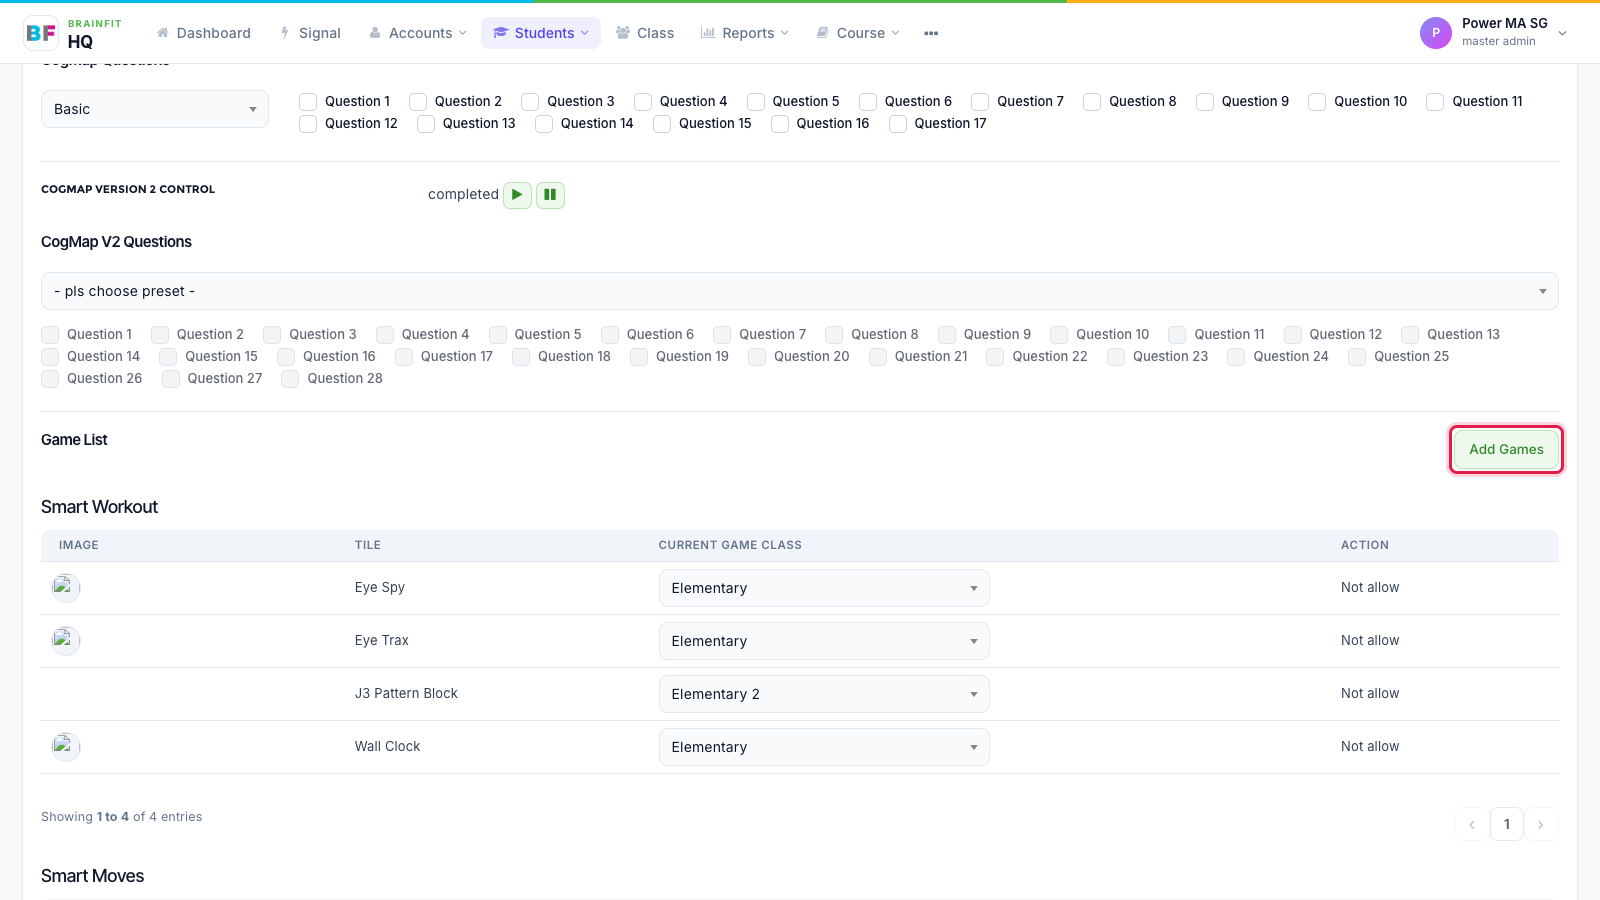Click the CURRENT GAME CLASS column header

coord(730,545)
